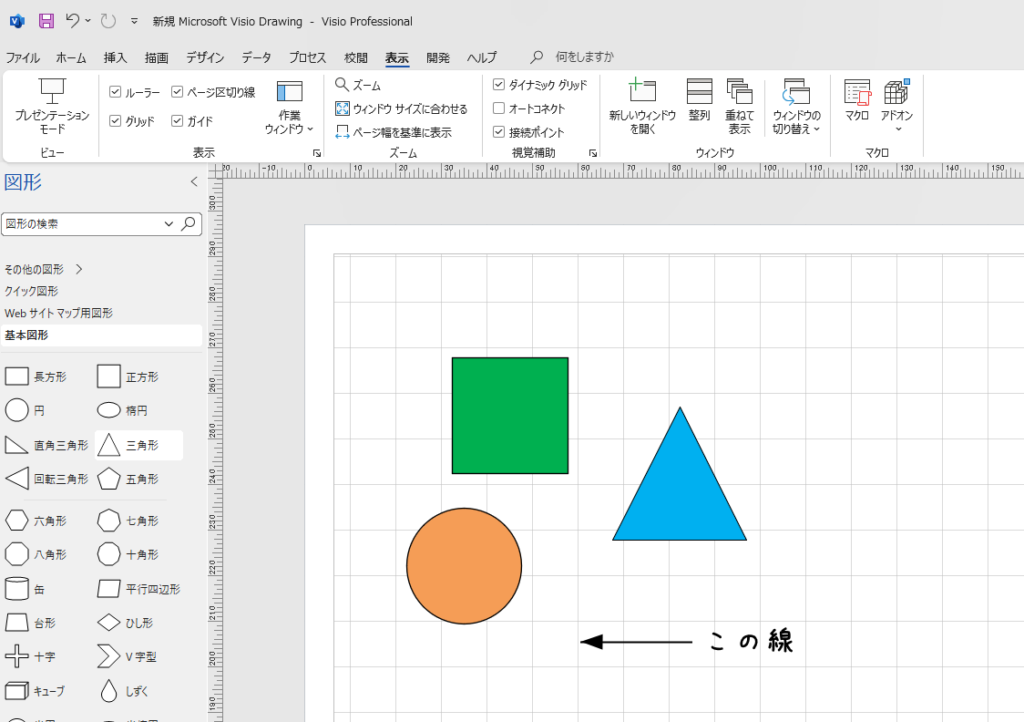1024x722 pixels.
Task: Collapse the Shapes (図形) panel chevron
Action: pyautogui.click(x=194, y=182)
